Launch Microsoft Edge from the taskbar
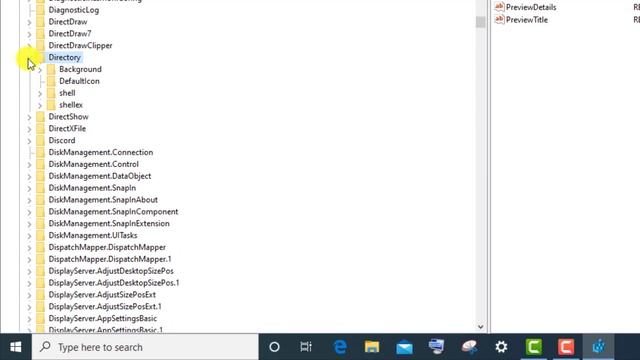Screen dimensions: 640x360 (340, 347)
